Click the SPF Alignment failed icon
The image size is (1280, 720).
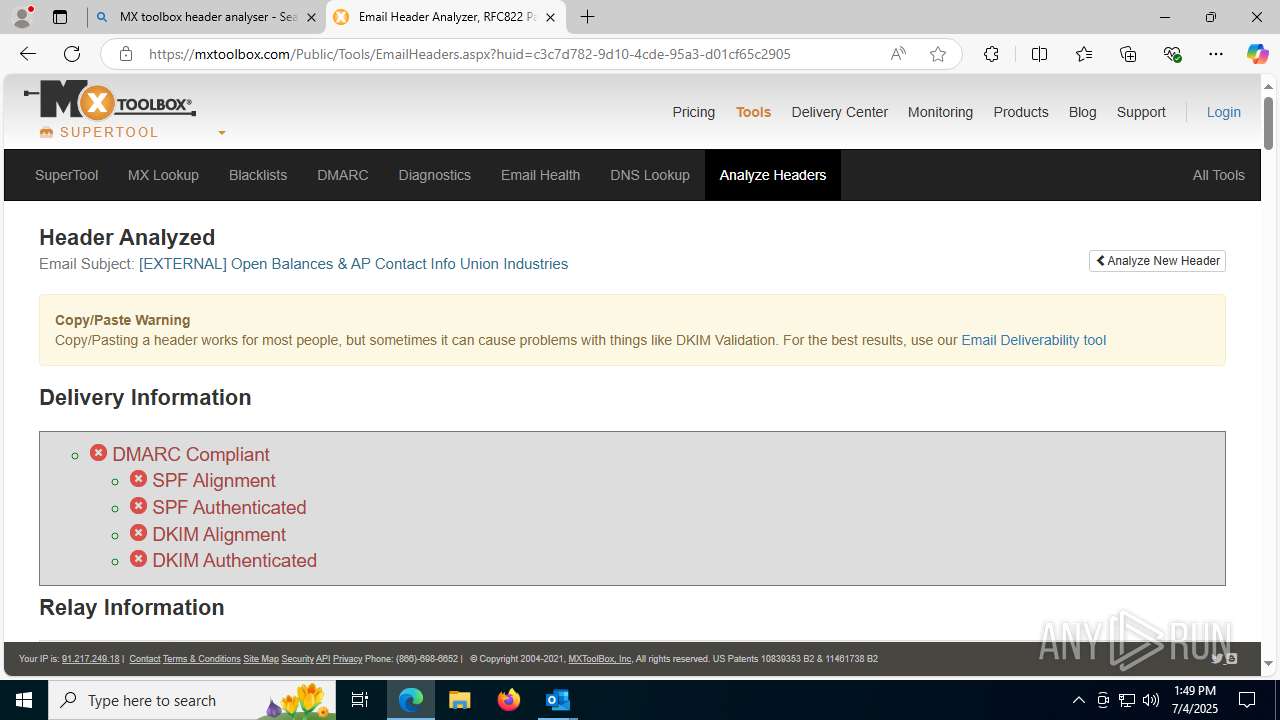click(x=138, y=479)
